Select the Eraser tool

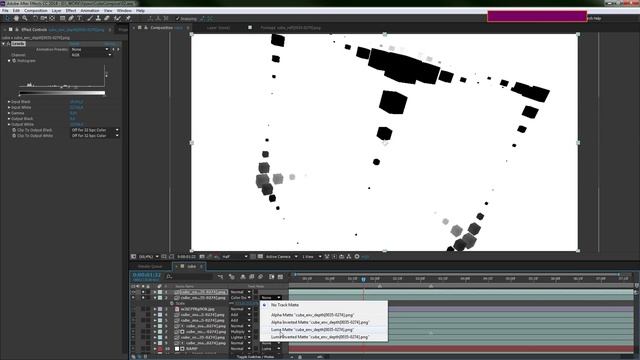click(107, 18)
